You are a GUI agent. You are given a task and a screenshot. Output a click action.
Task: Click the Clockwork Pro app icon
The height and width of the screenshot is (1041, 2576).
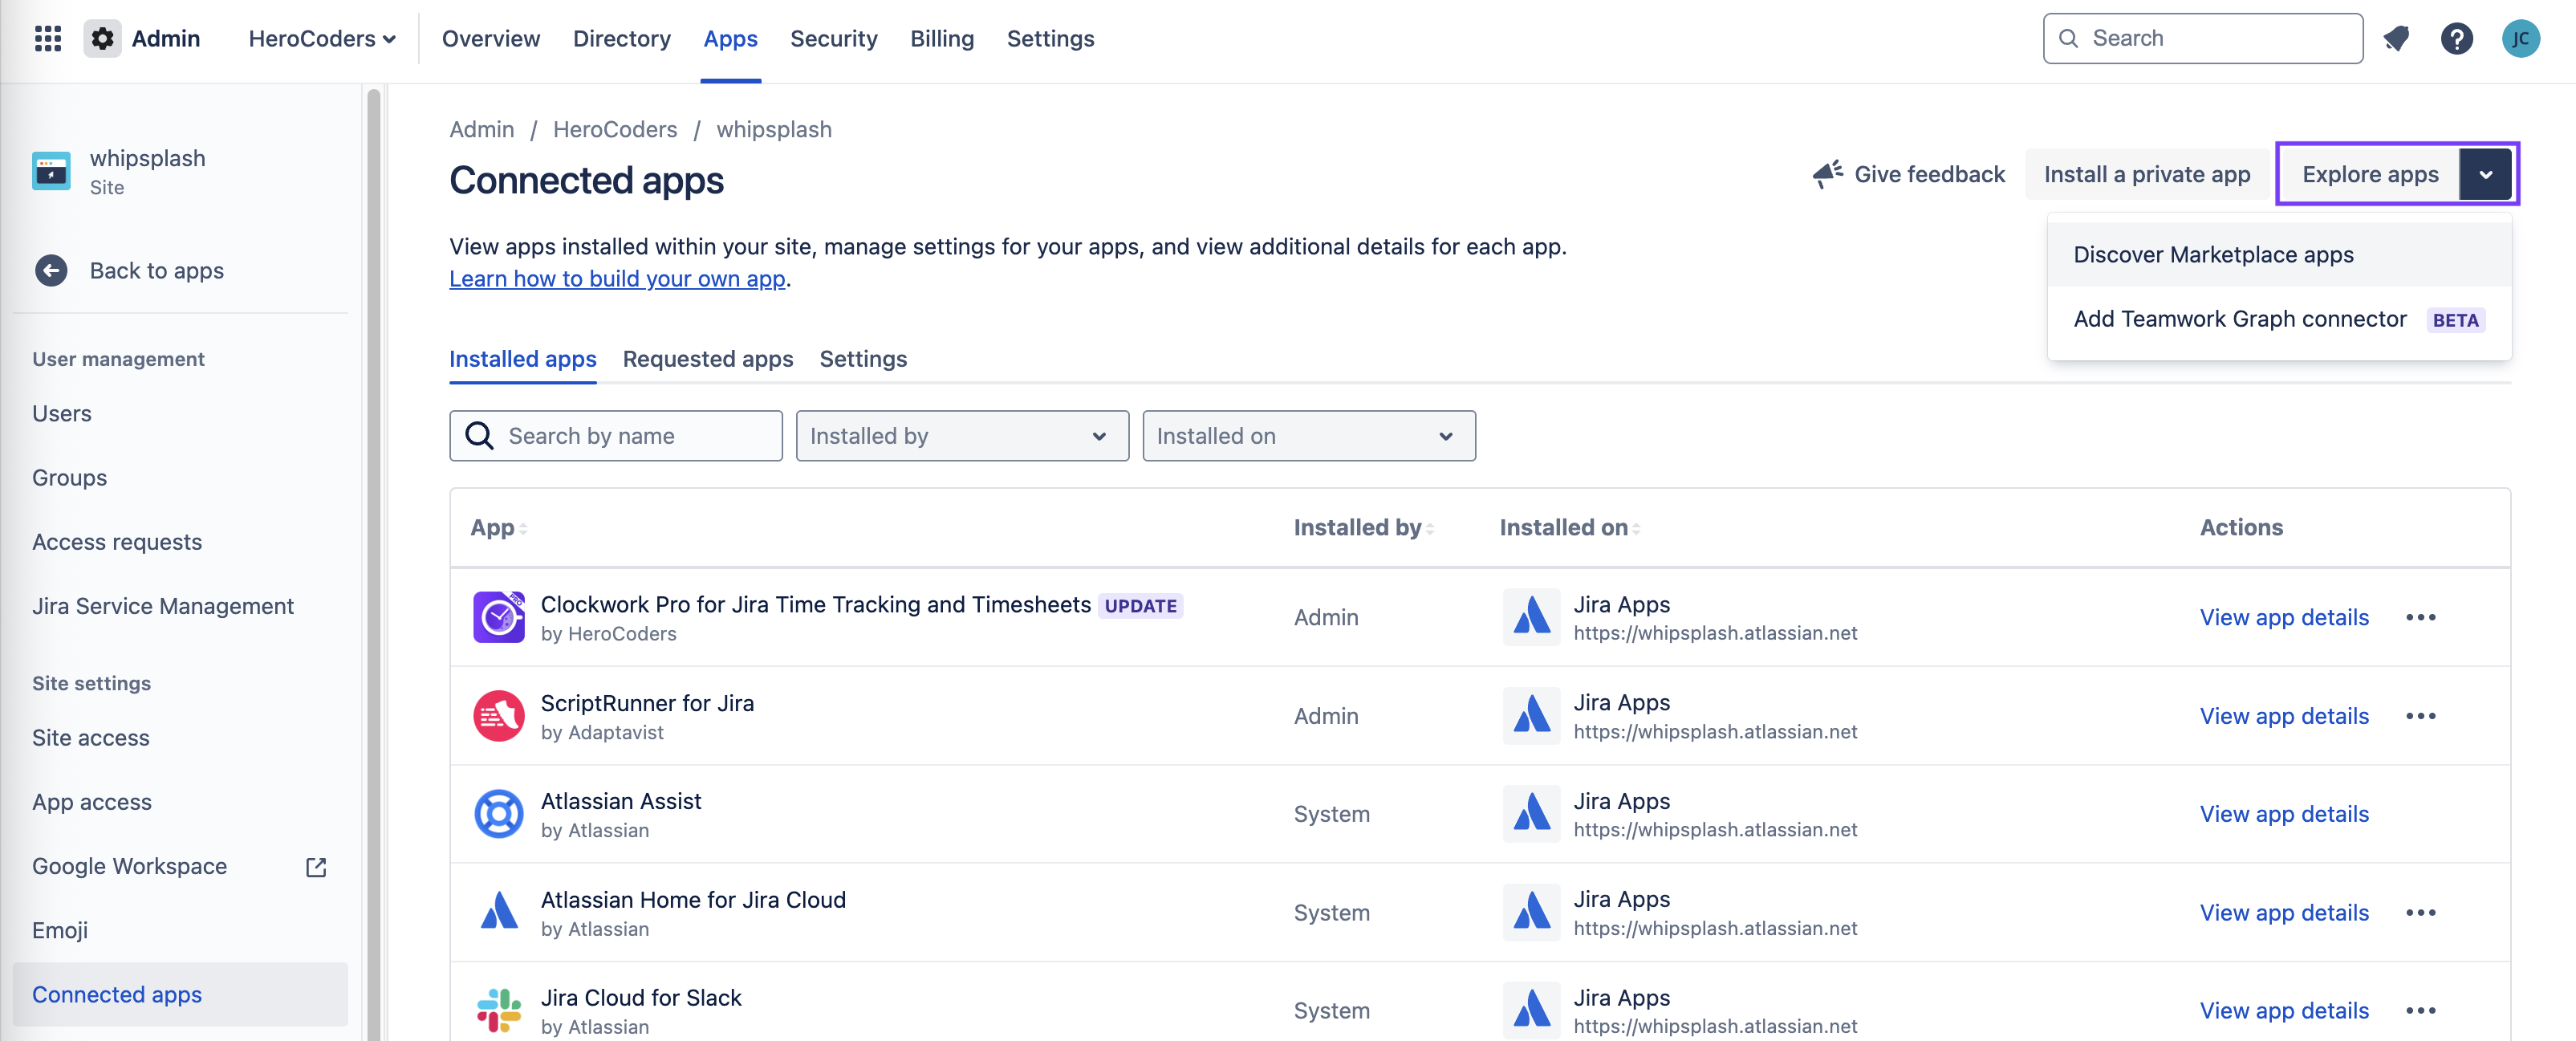click(x=498, y=617)
